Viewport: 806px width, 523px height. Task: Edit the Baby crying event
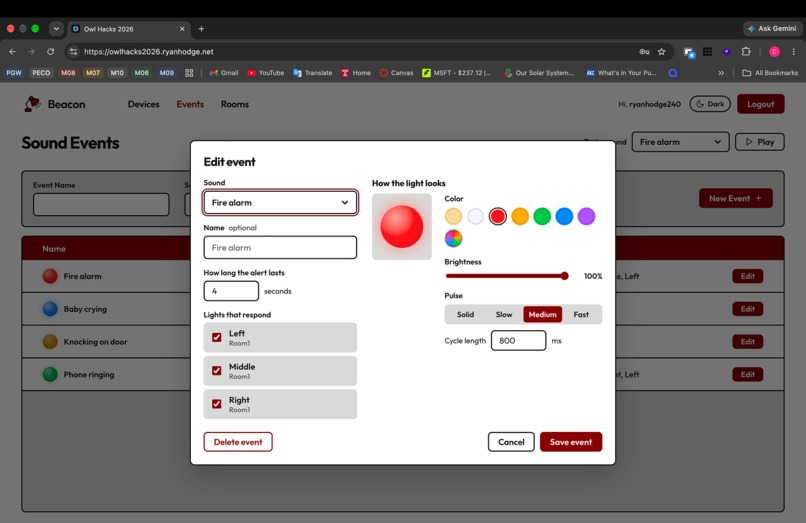pyautogui.click(x=747, y=309)
